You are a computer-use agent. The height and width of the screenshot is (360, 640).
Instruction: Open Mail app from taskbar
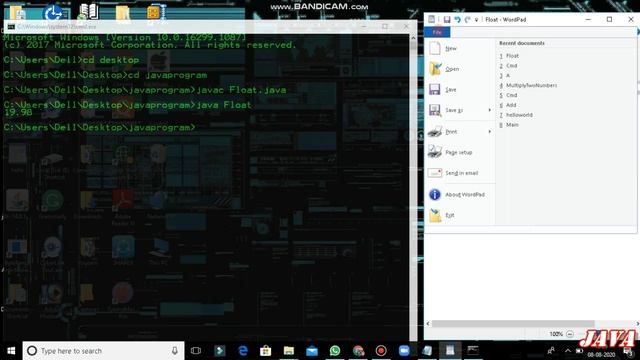click(x=312, y=351)
